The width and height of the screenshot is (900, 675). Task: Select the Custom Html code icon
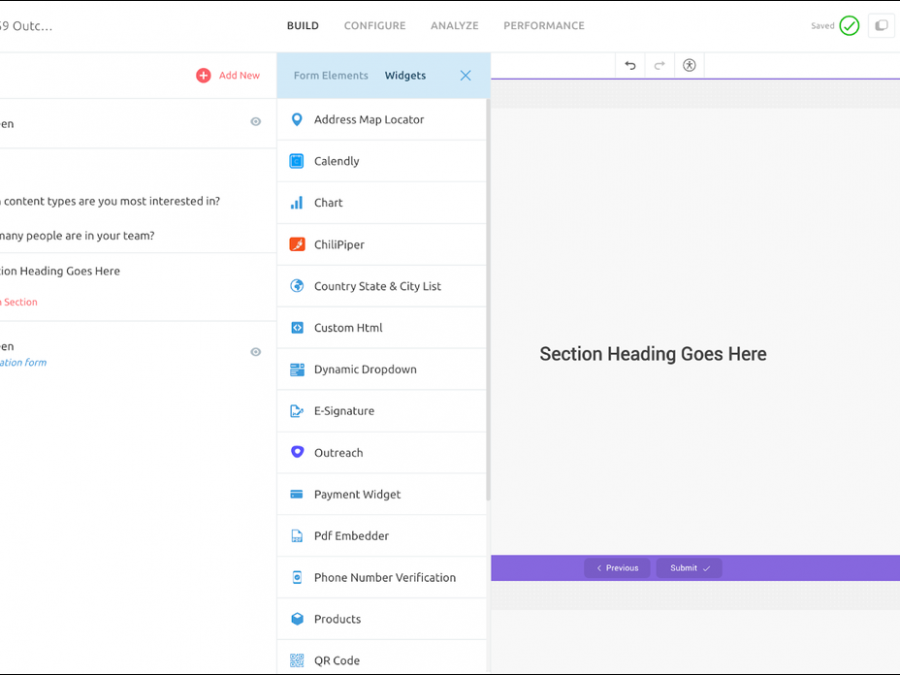(297, 328)
